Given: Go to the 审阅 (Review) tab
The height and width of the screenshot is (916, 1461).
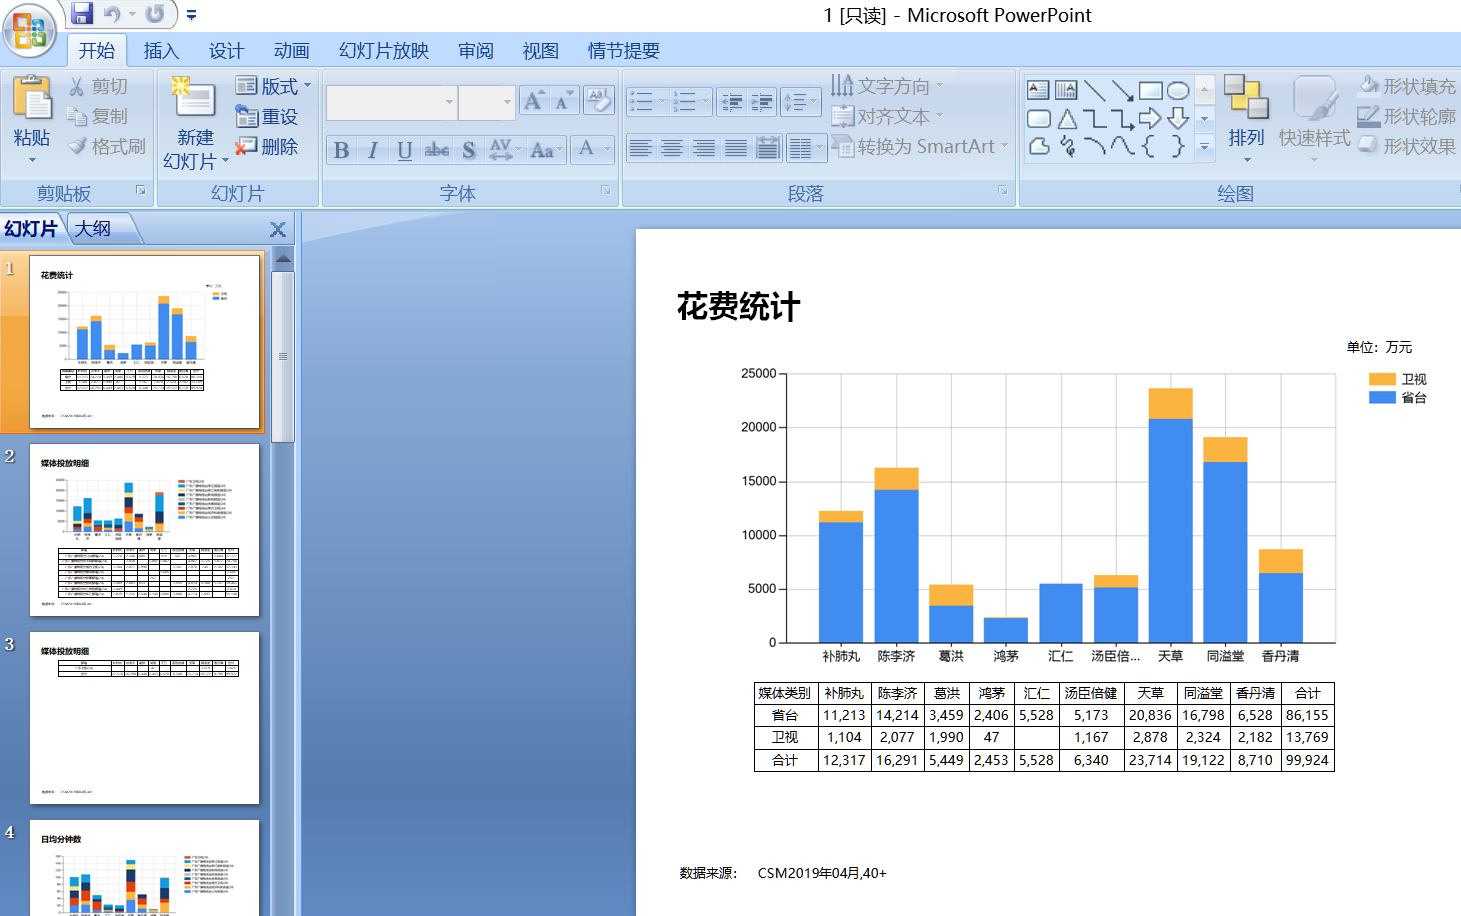Looking at the screenshot, I should (x=476, y=51).
